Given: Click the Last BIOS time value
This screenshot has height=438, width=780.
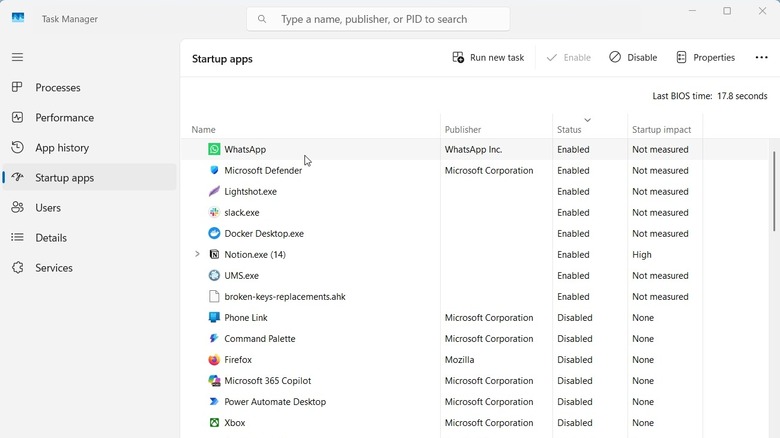Looking at the screenshot, I should pos(742,96).
